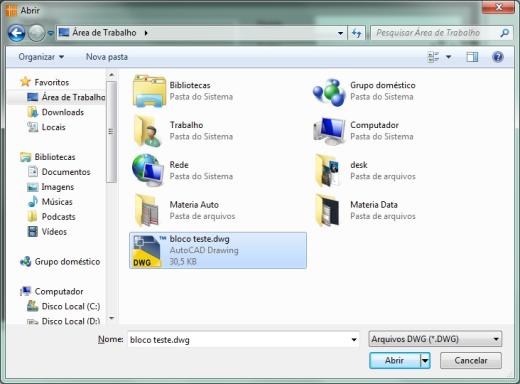
Task: Select Vídeos library in sidebar
Action: pyautogui.click(x=54, y=232)
